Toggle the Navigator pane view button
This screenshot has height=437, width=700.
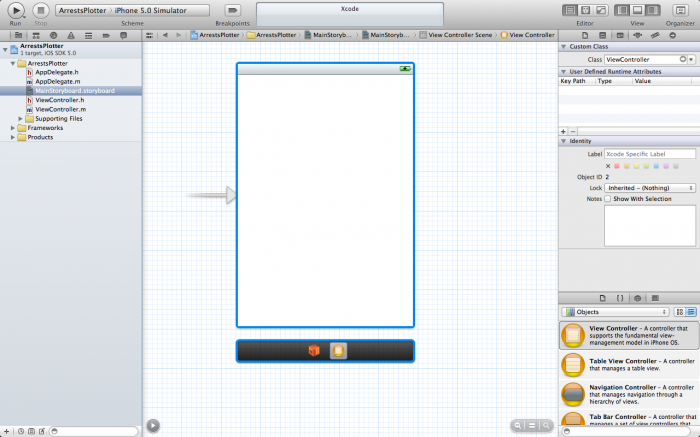(622, 10)
